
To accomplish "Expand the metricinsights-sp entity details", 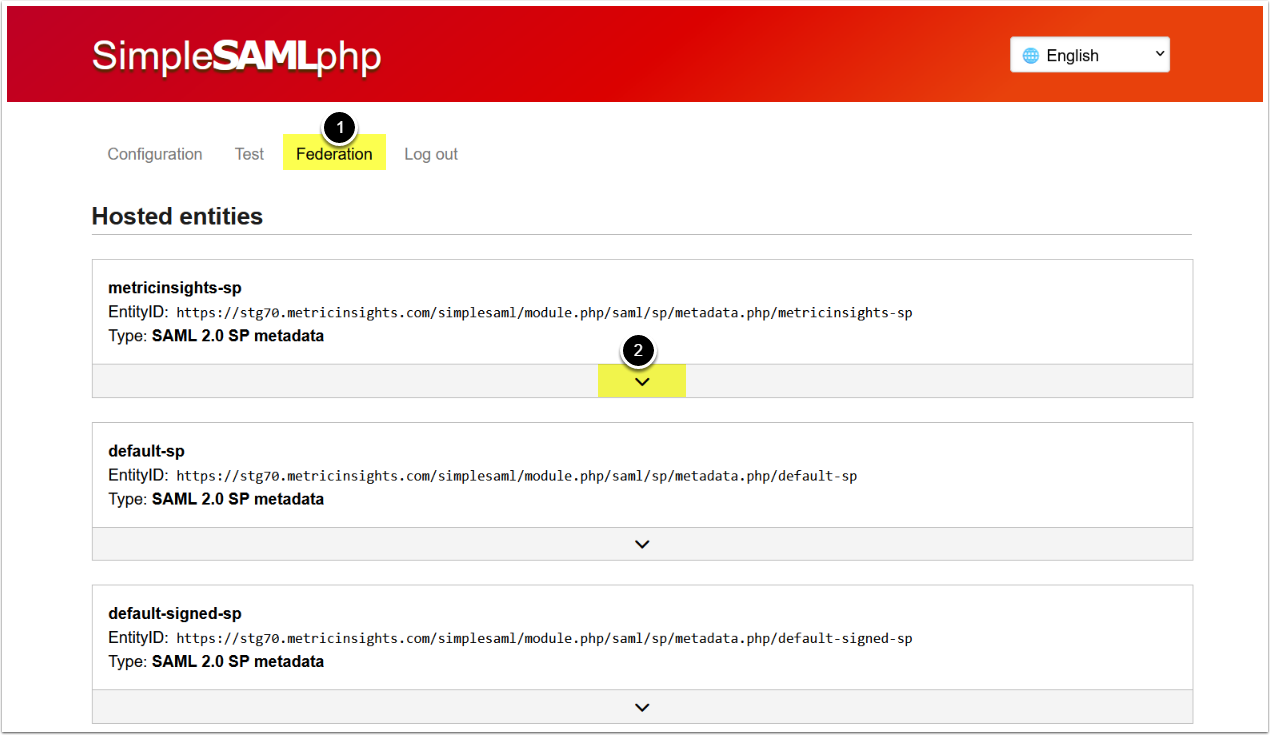I will click(x=642, y=381).
